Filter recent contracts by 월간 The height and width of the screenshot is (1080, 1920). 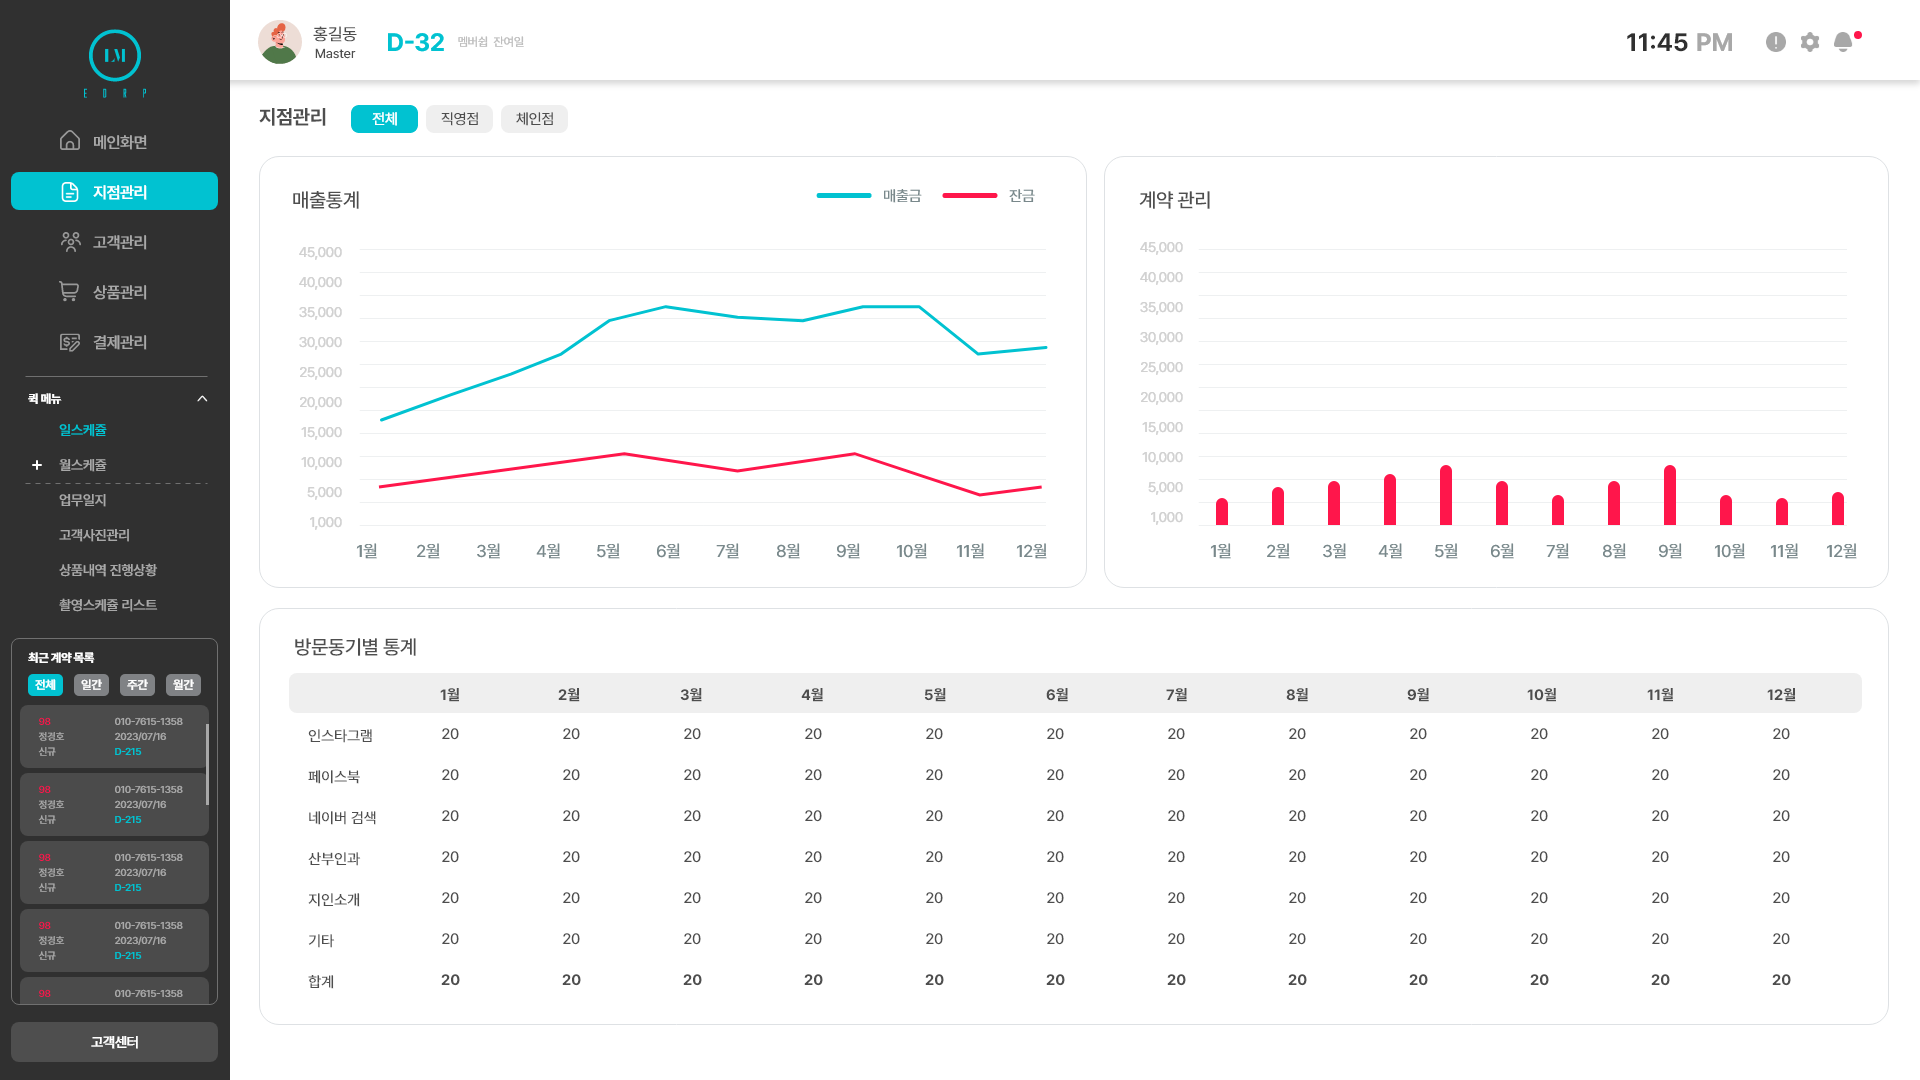click(183, 685)
